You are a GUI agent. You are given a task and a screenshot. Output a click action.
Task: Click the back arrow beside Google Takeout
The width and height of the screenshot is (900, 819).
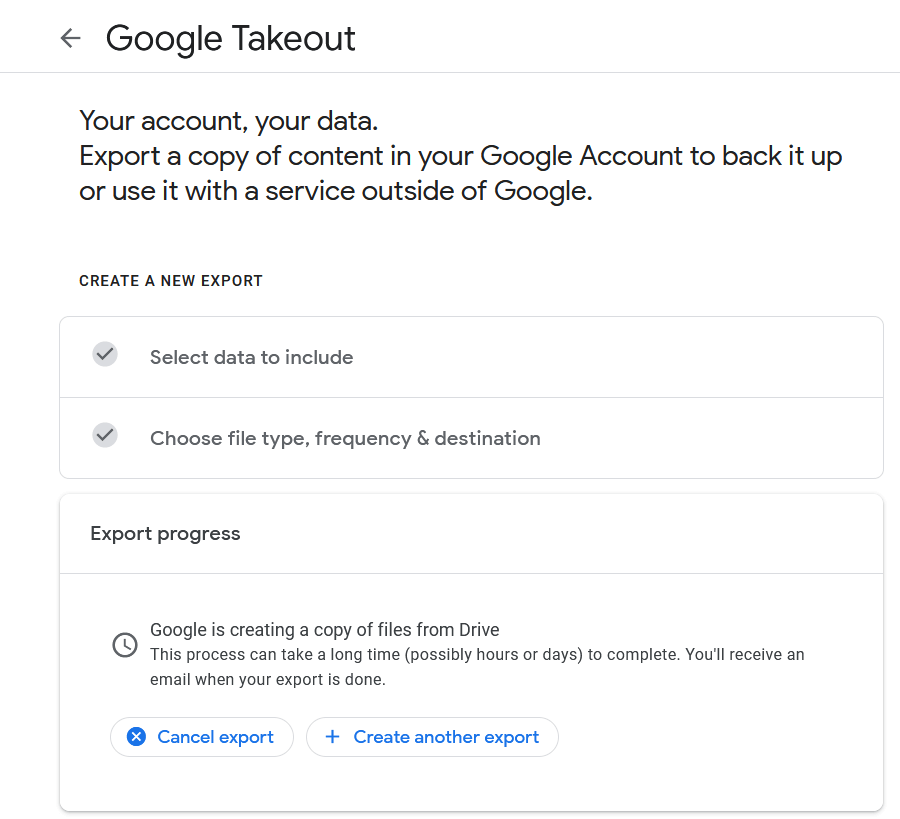(x=70, y=38)
